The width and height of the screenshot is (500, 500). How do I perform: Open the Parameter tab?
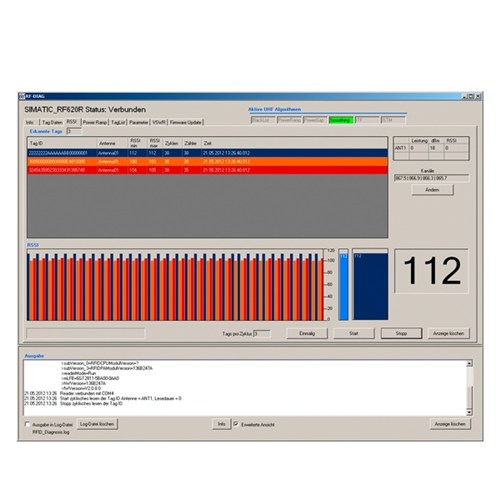138,122
